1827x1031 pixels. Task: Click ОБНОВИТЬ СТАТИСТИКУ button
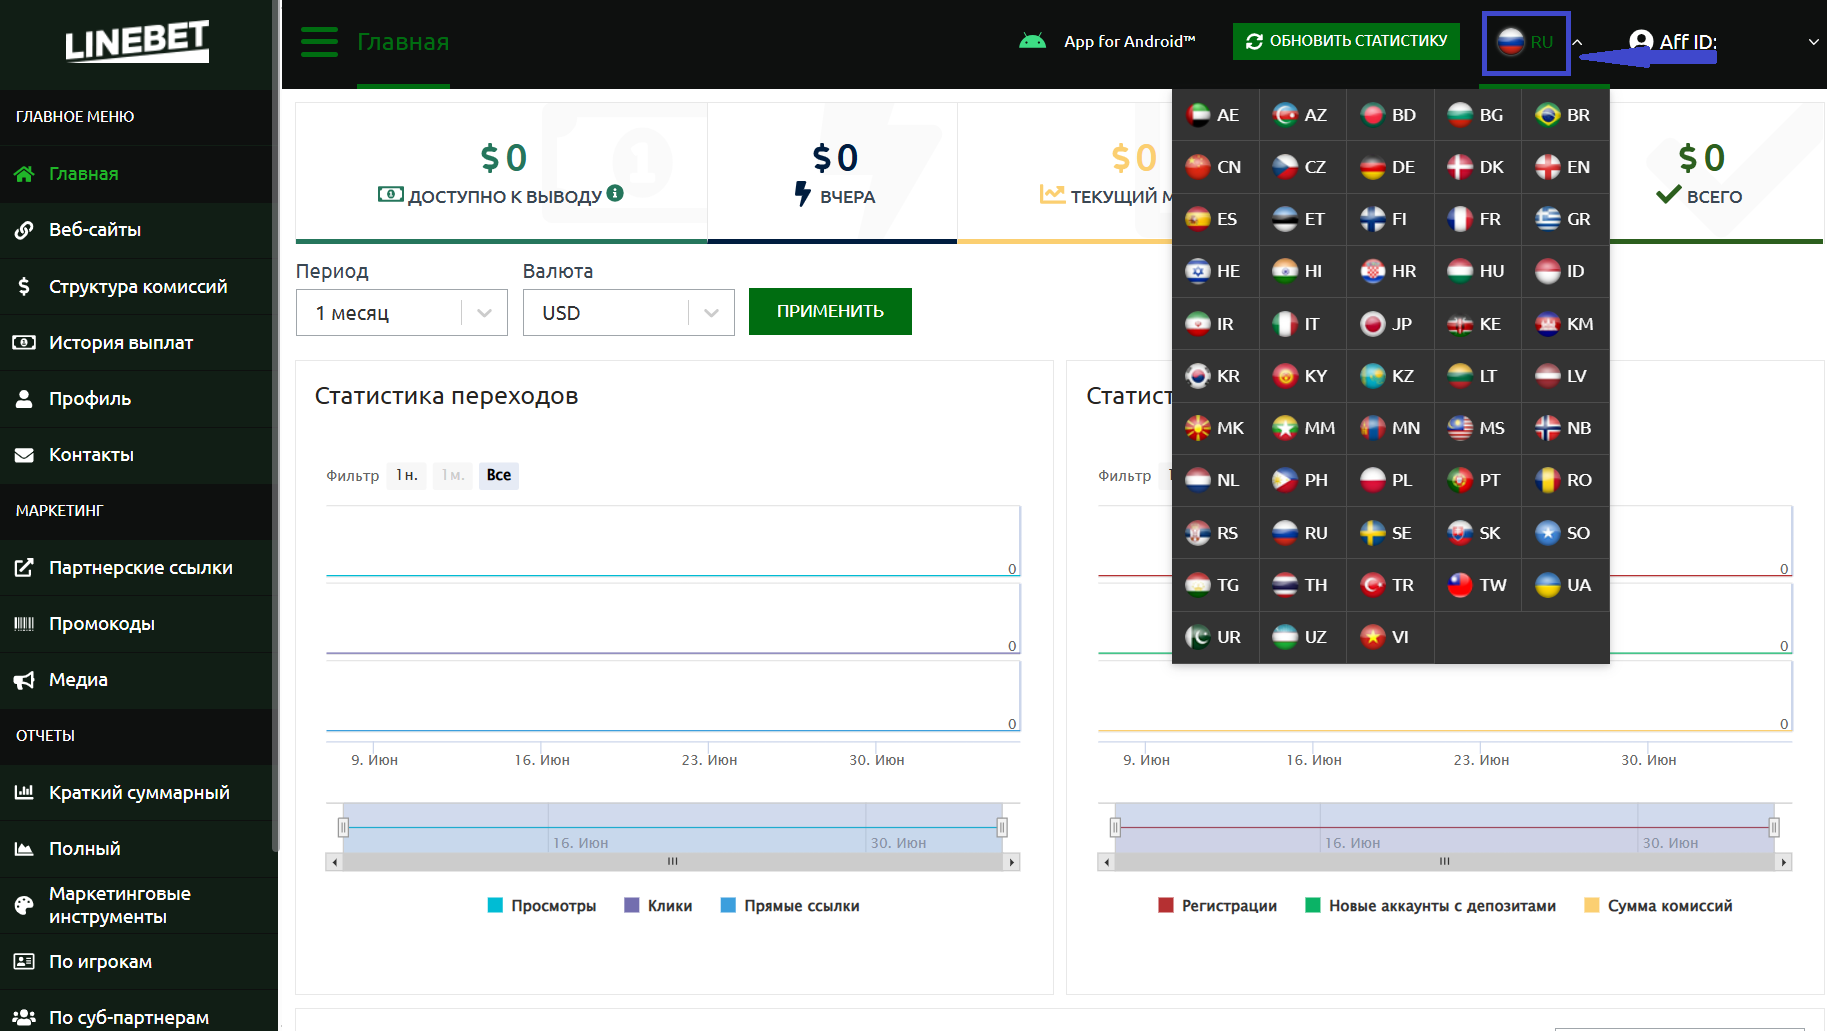coord(1346,41)
